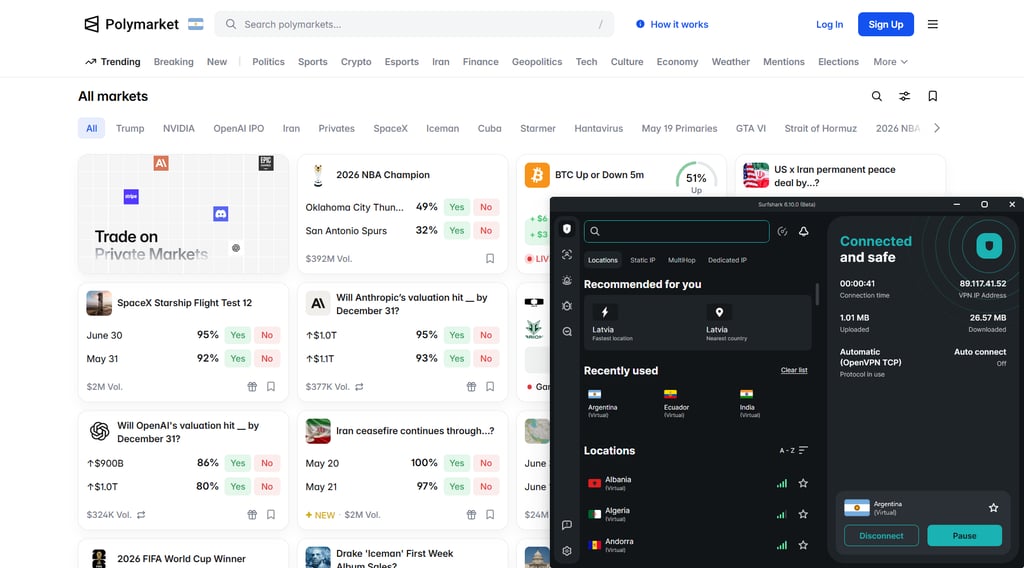Open the All markets bookmarks icon
Viewport: 1024px width, 568px height.
933,96
